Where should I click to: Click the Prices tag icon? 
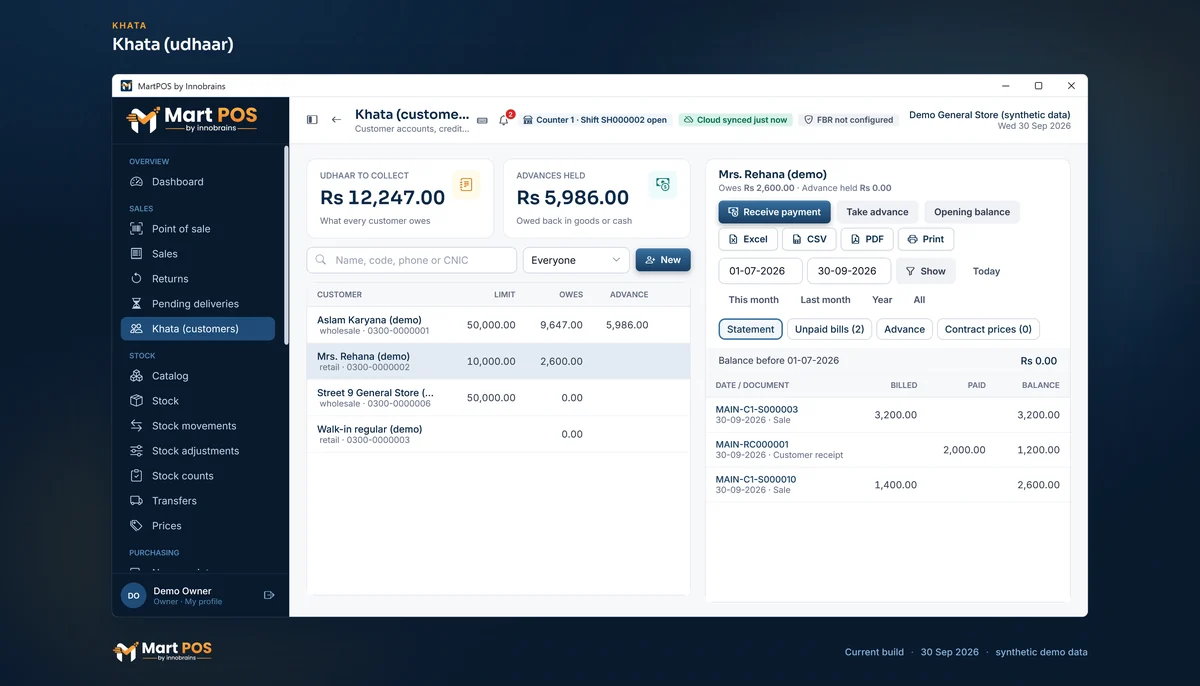137,526
